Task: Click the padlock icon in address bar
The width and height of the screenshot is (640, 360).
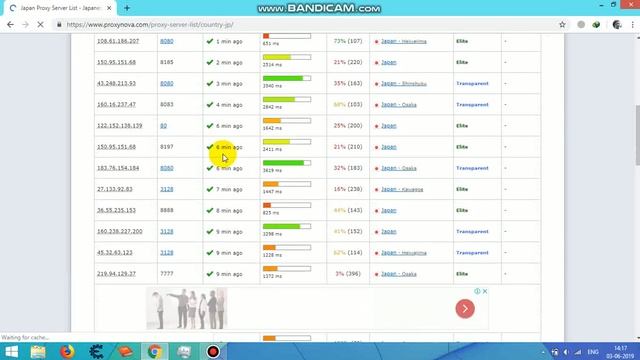Action: coord(59,25)
